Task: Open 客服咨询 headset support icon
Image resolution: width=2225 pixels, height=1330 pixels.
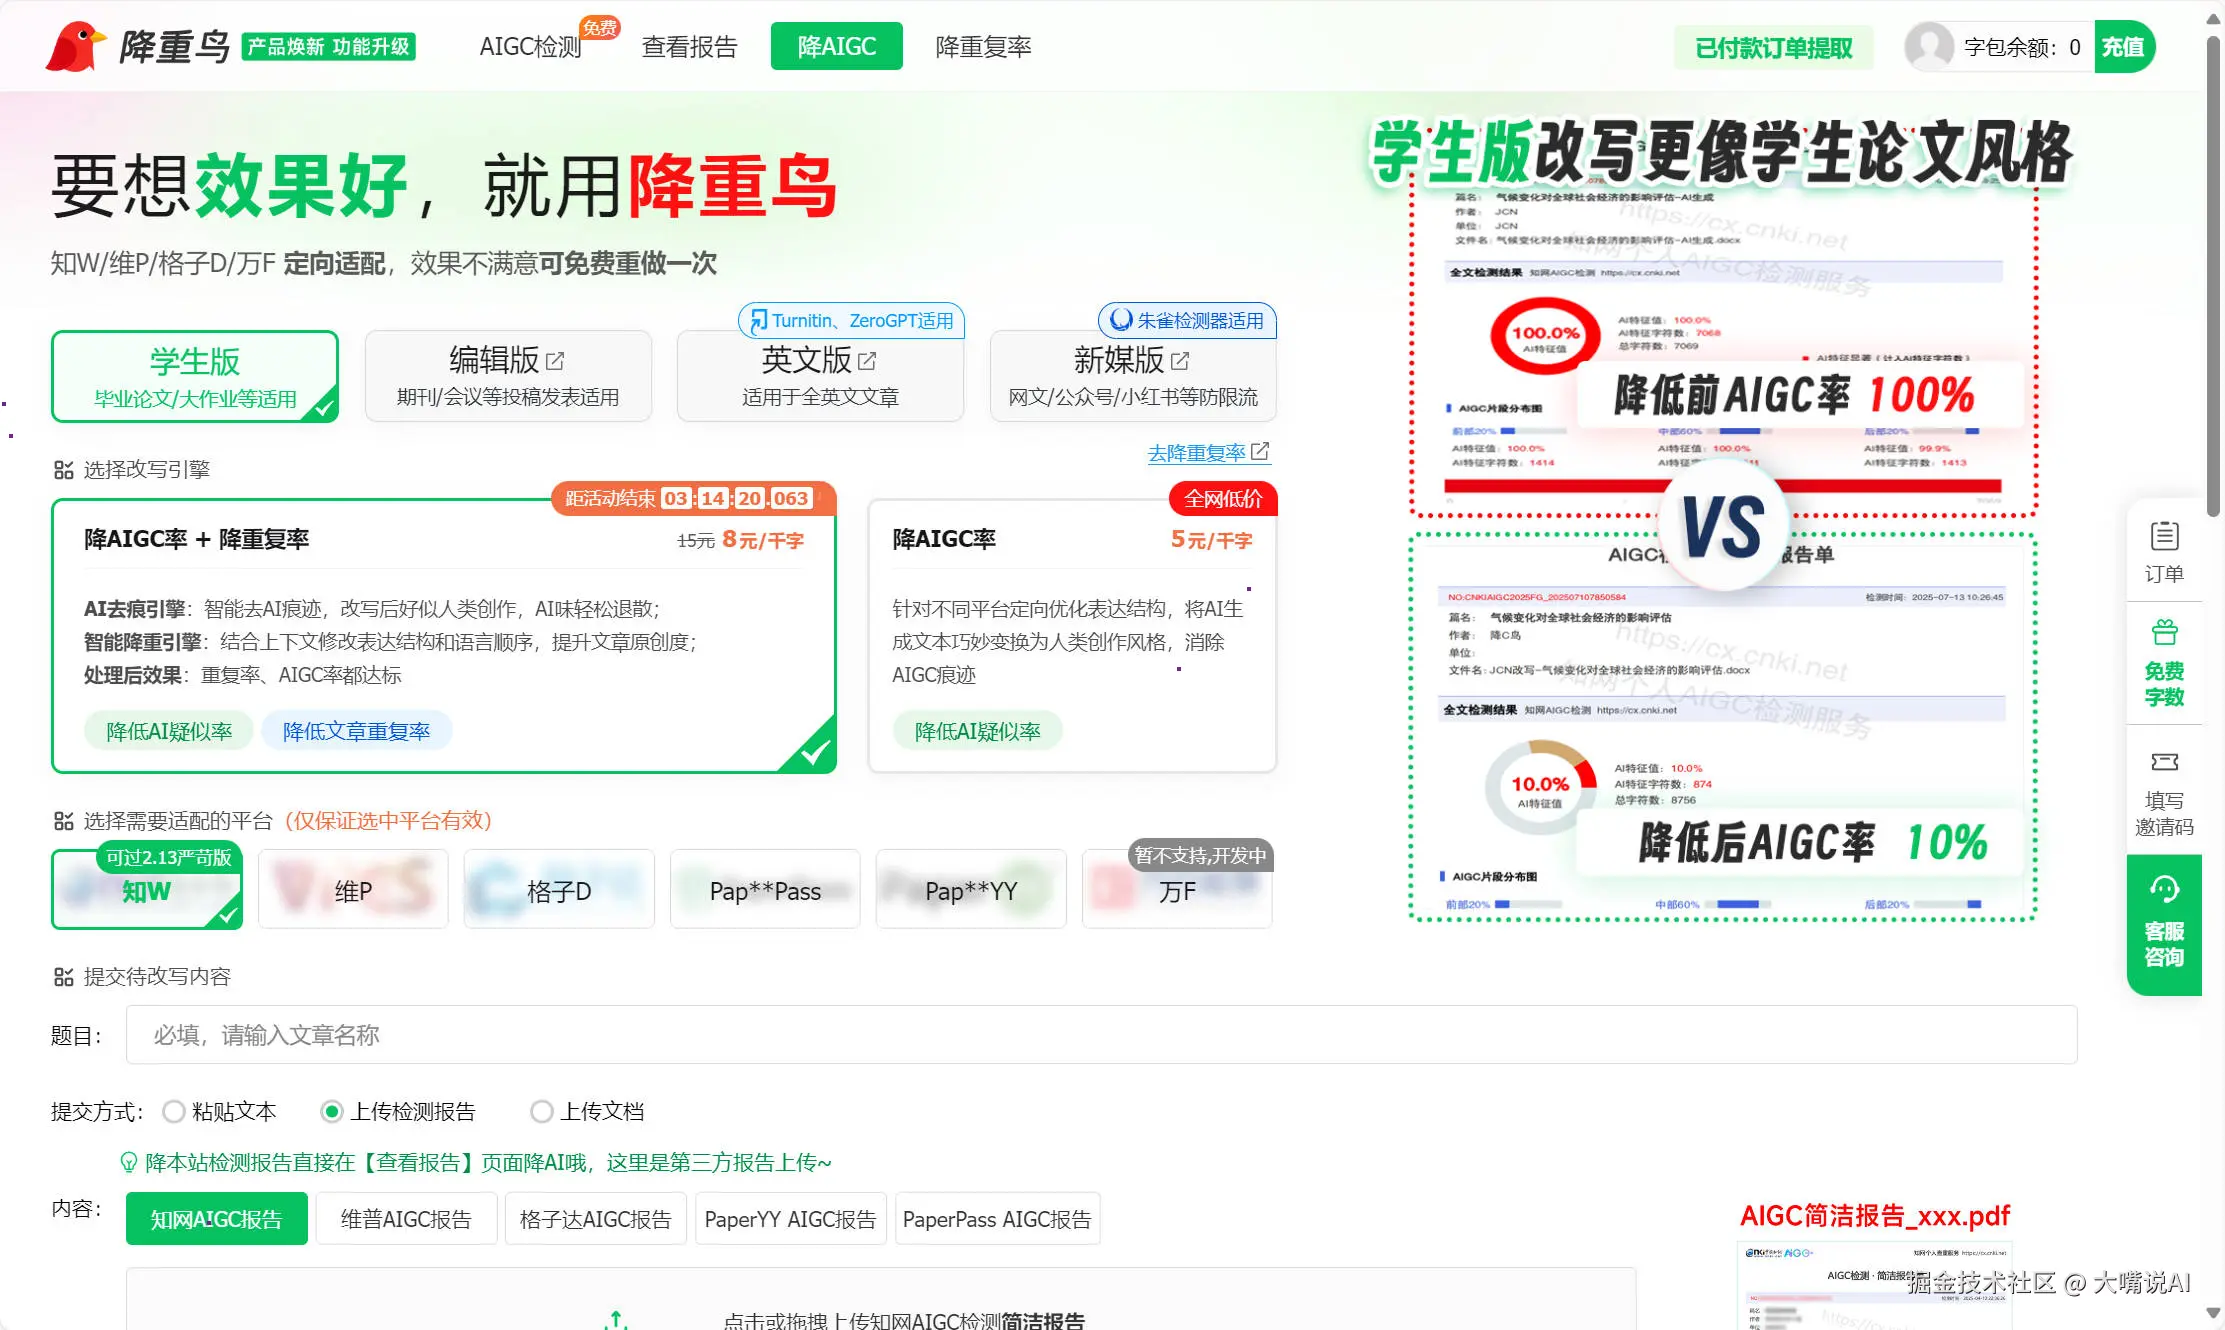Action: pos(2164,890)
